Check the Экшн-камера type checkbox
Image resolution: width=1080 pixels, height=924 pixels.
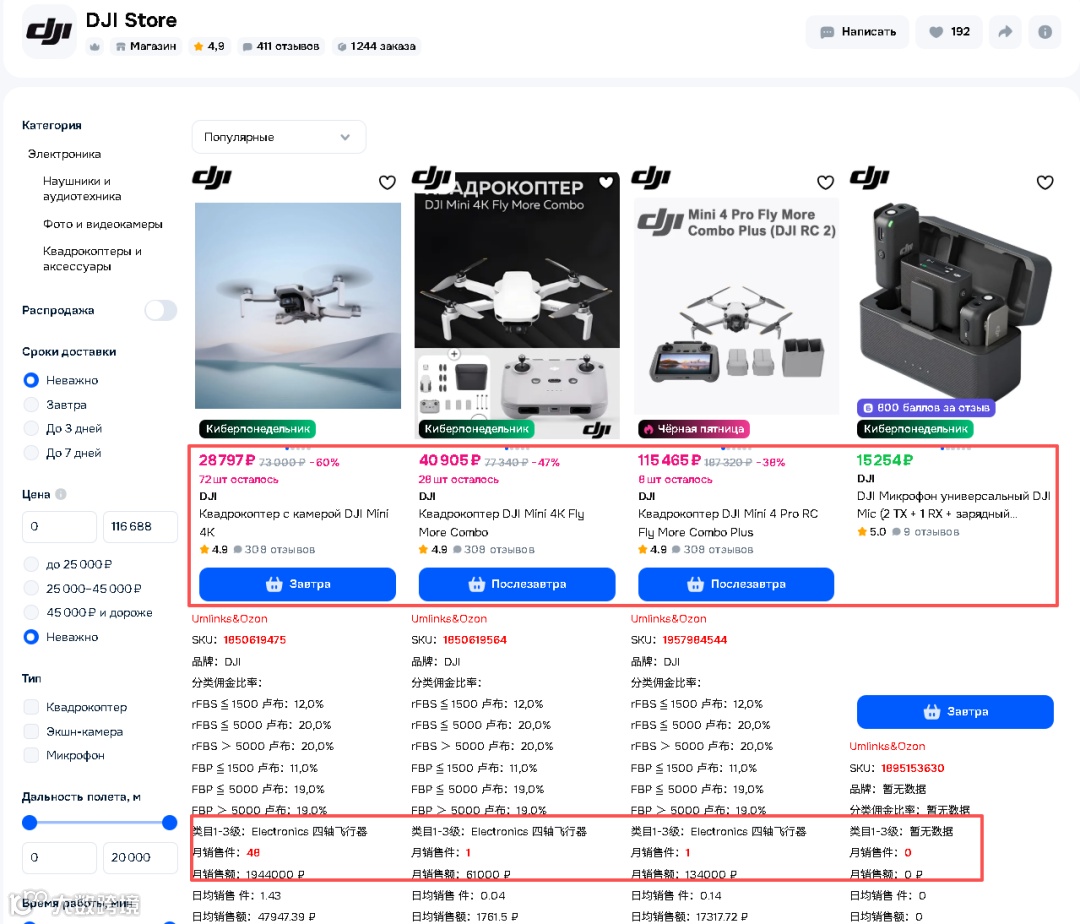[x=31, y=731]
